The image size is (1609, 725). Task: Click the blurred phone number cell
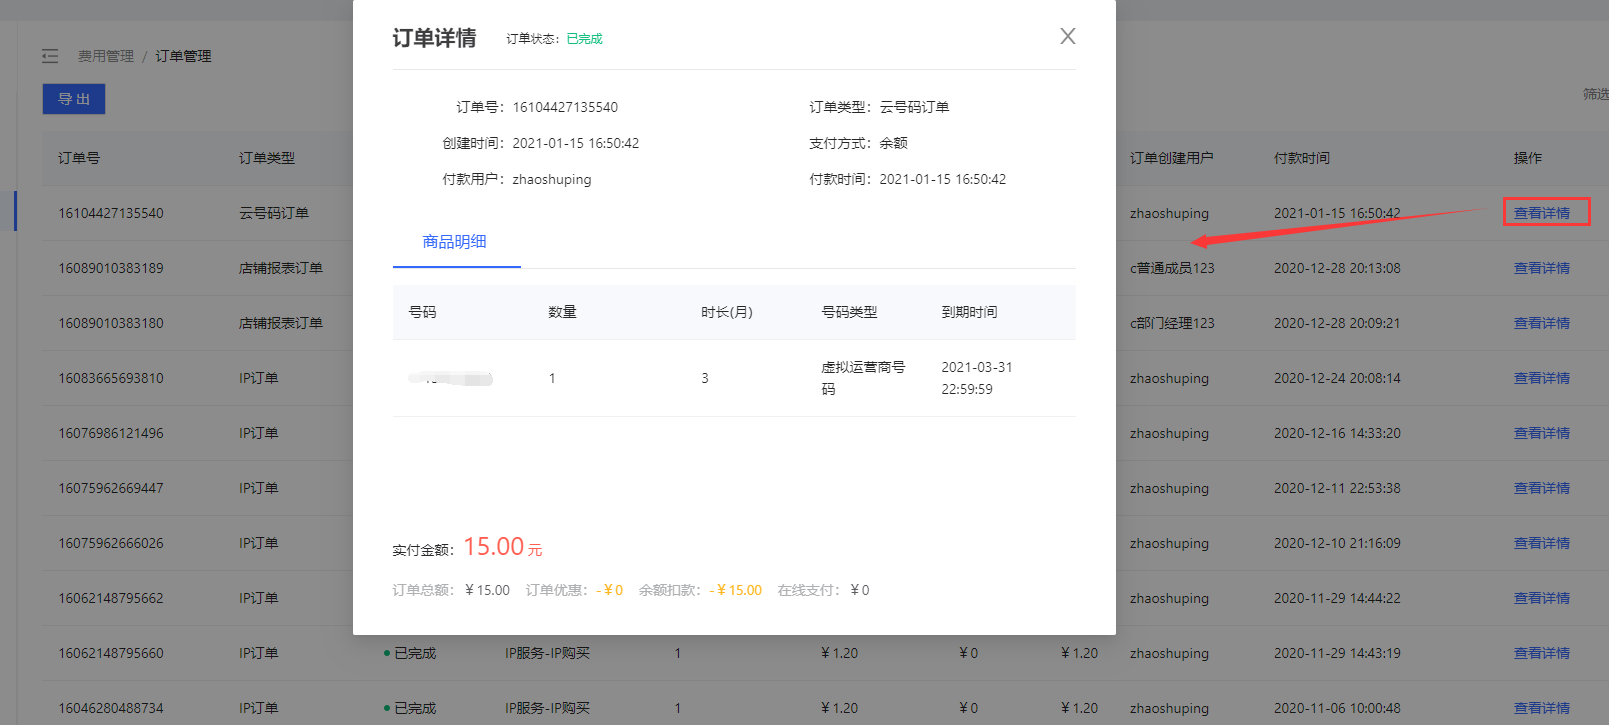click(x=451, y=378)
